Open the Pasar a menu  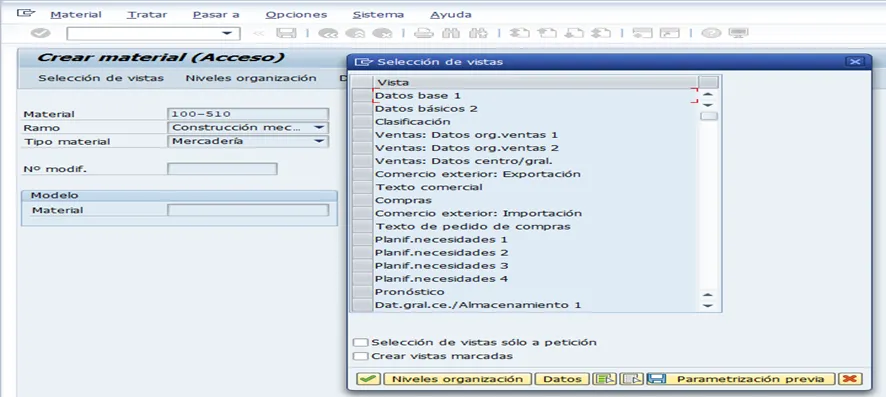click(x=216, y=15)
